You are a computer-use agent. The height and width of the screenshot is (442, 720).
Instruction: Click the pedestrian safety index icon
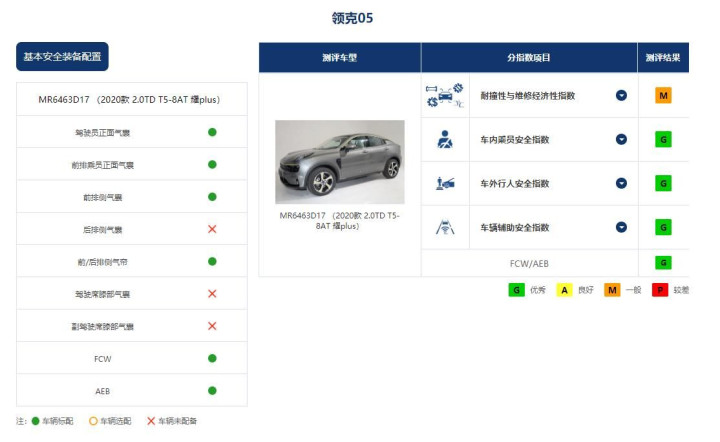tap(444, 184)
